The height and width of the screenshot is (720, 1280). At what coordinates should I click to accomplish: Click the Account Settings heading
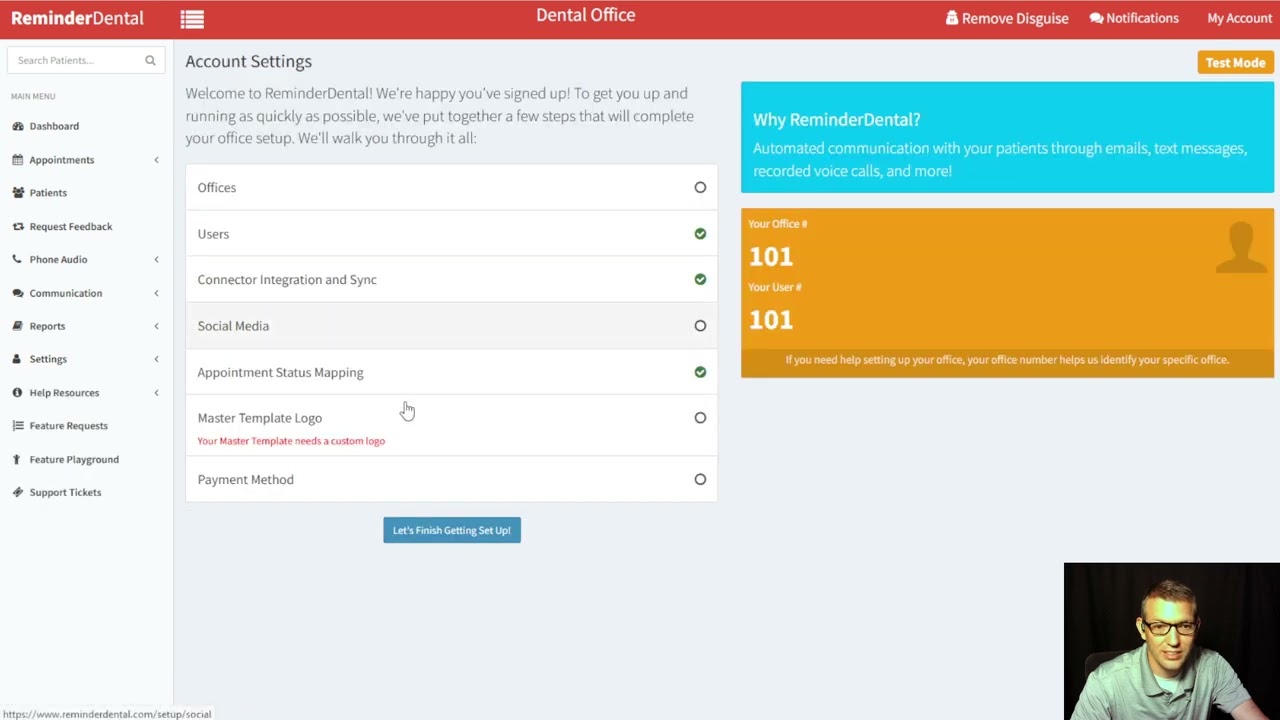(248, 61)
